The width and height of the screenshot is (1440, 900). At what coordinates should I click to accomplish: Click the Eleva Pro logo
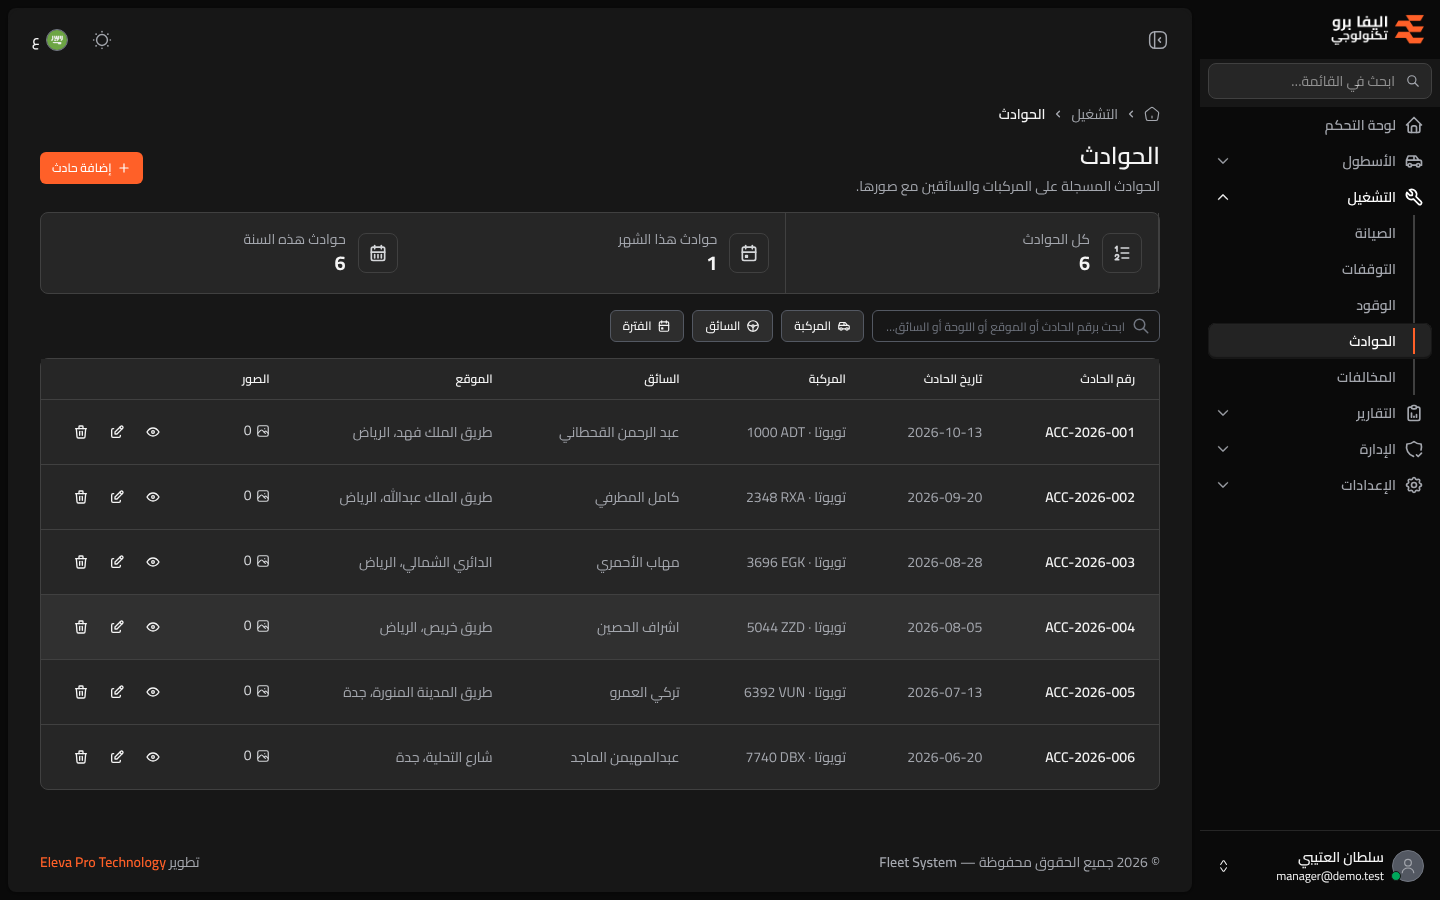(x=1378, y=29)
